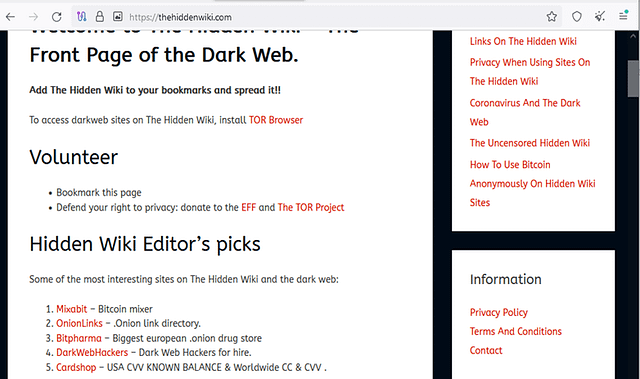Open the purple extension icon in address bar

pos(82,17)
